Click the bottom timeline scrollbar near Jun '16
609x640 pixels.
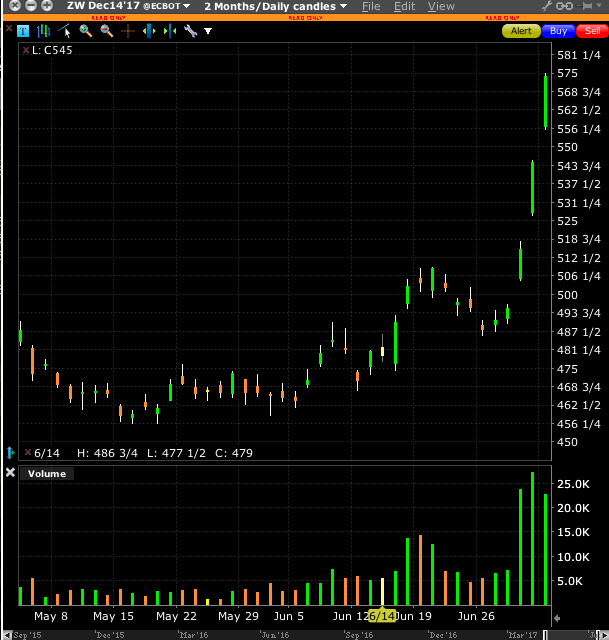point(273,634)
